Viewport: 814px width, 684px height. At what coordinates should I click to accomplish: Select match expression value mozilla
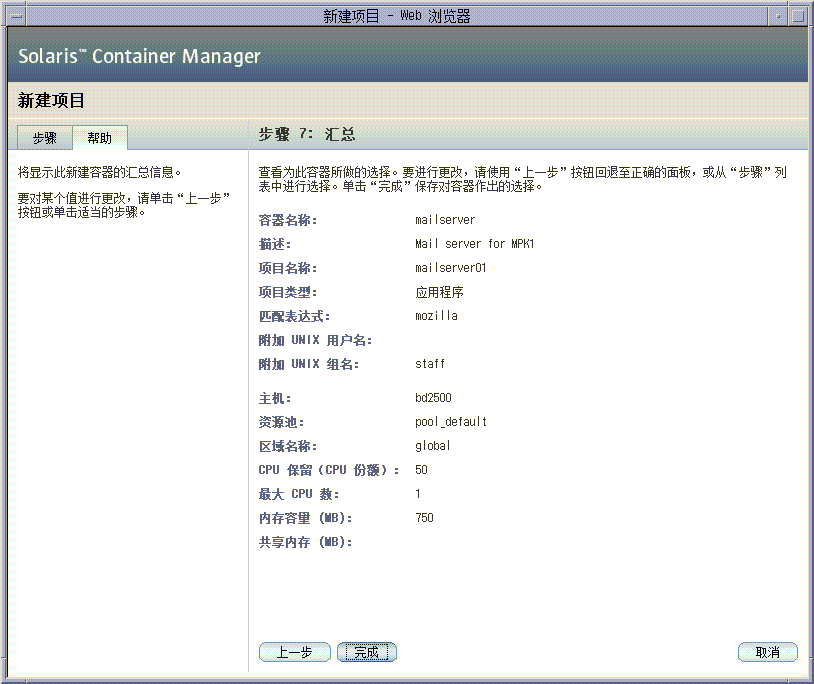436,316
